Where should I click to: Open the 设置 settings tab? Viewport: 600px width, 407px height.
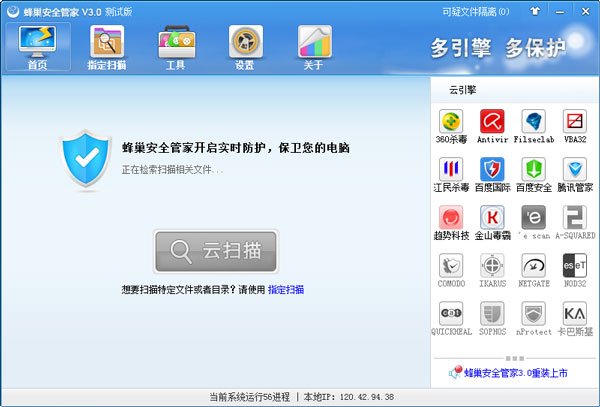click(x=245, y=47)
